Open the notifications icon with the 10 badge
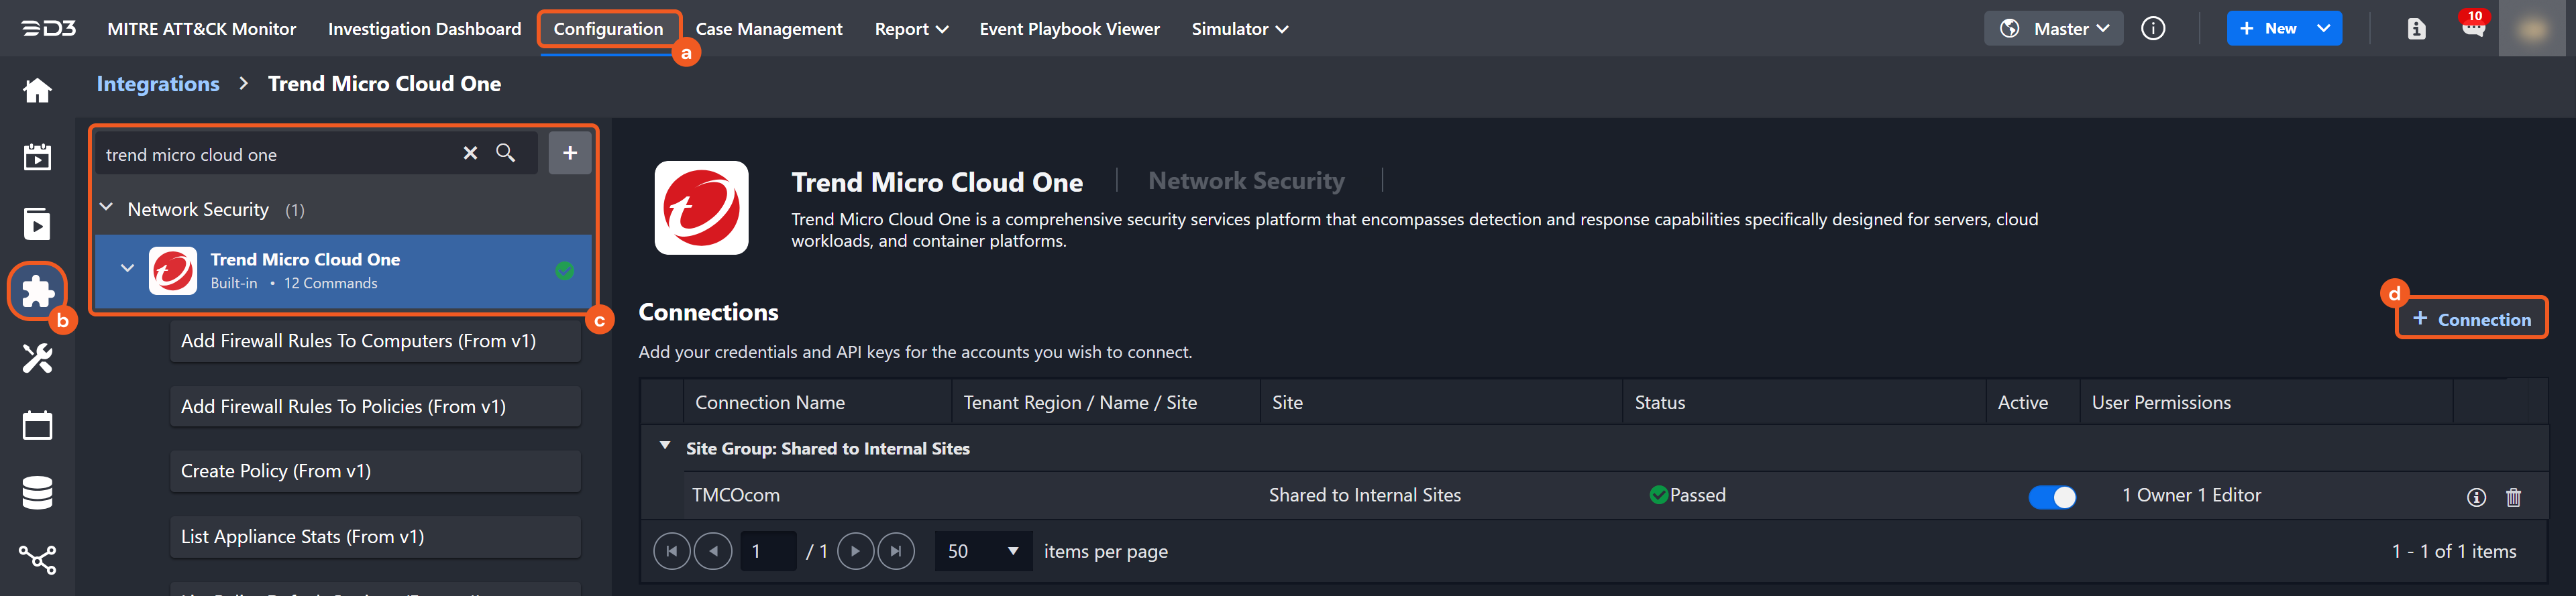 pos(2472,28)
